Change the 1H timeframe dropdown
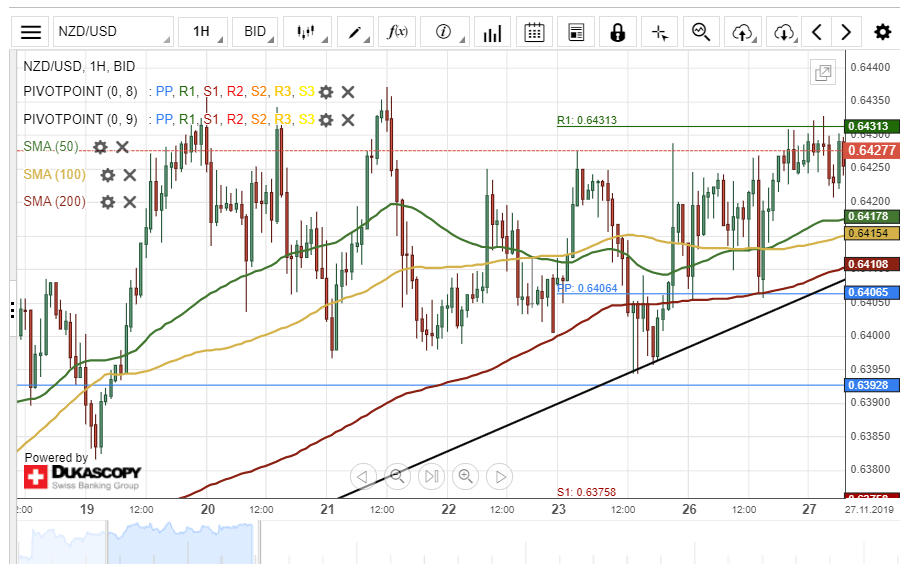 coord(202,32)
